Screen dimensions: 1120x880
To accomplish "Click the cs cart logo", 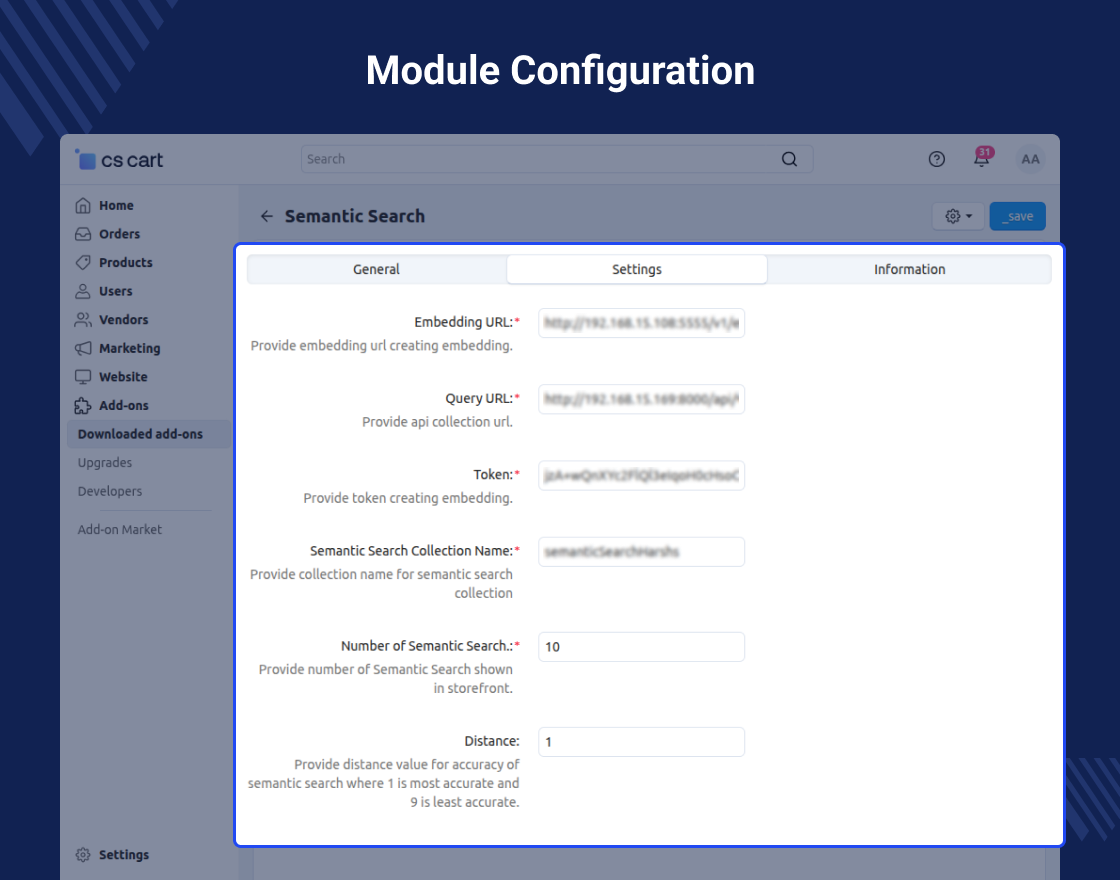I will coord(119,160).
